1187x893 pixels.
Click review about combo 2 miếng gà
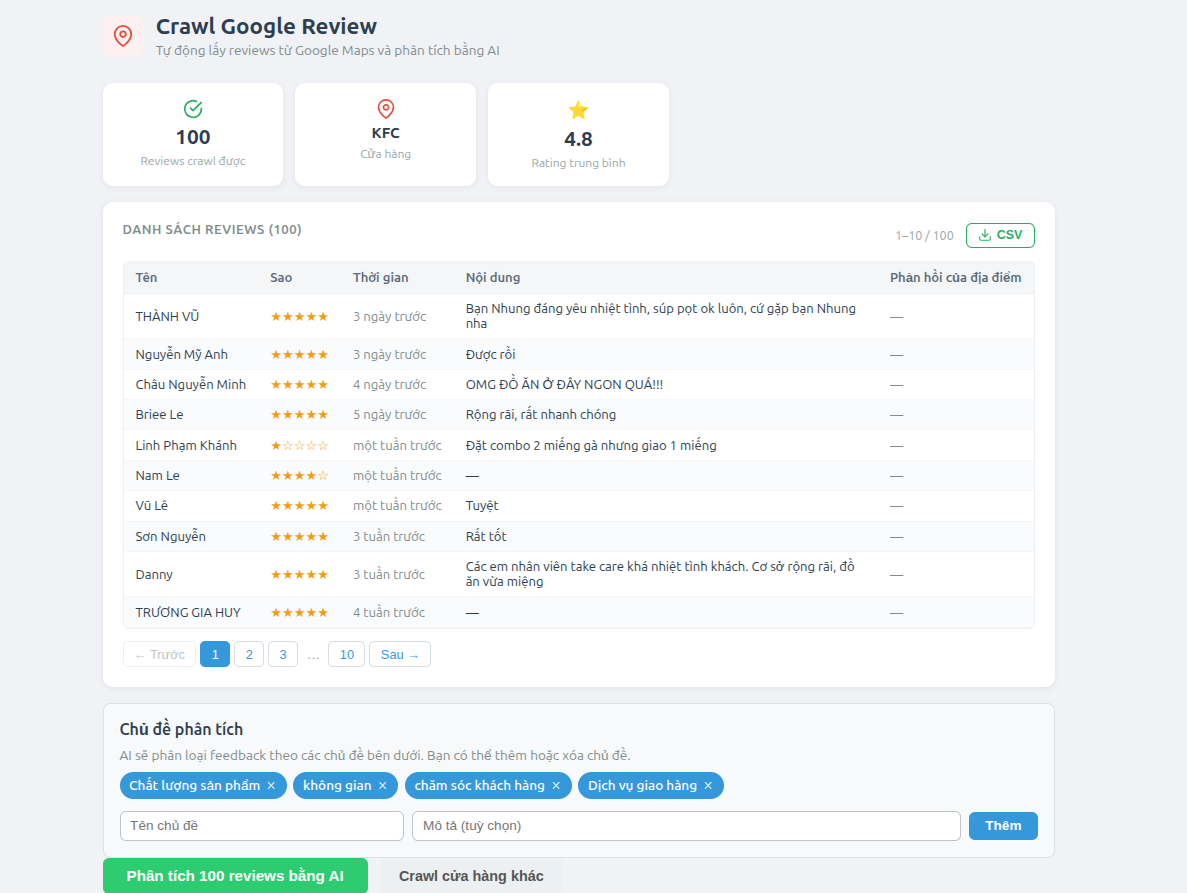tap(590, 446)
